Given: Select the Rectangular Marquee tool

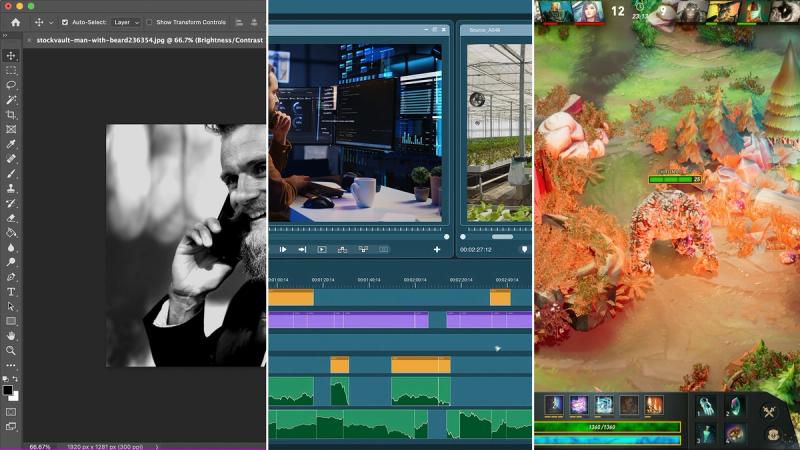Looking at the screenshot, I should click(x=11, y=70).
